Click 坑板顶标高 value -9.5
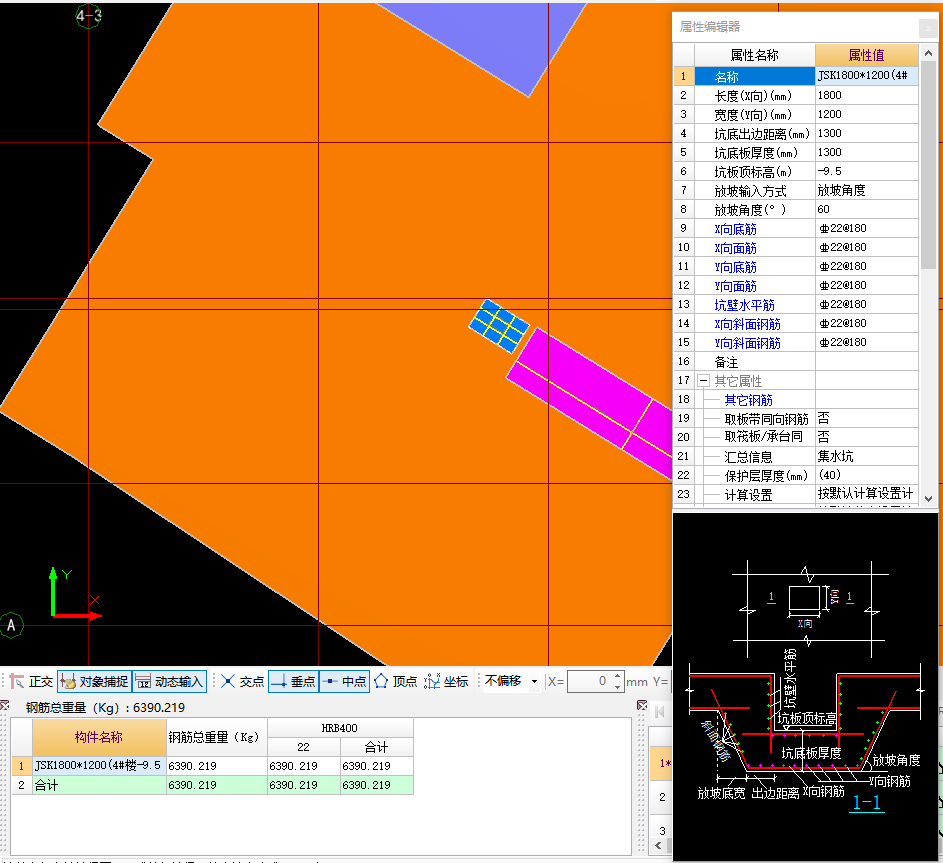Screen dimensions: 943x863 pos(867,171)
